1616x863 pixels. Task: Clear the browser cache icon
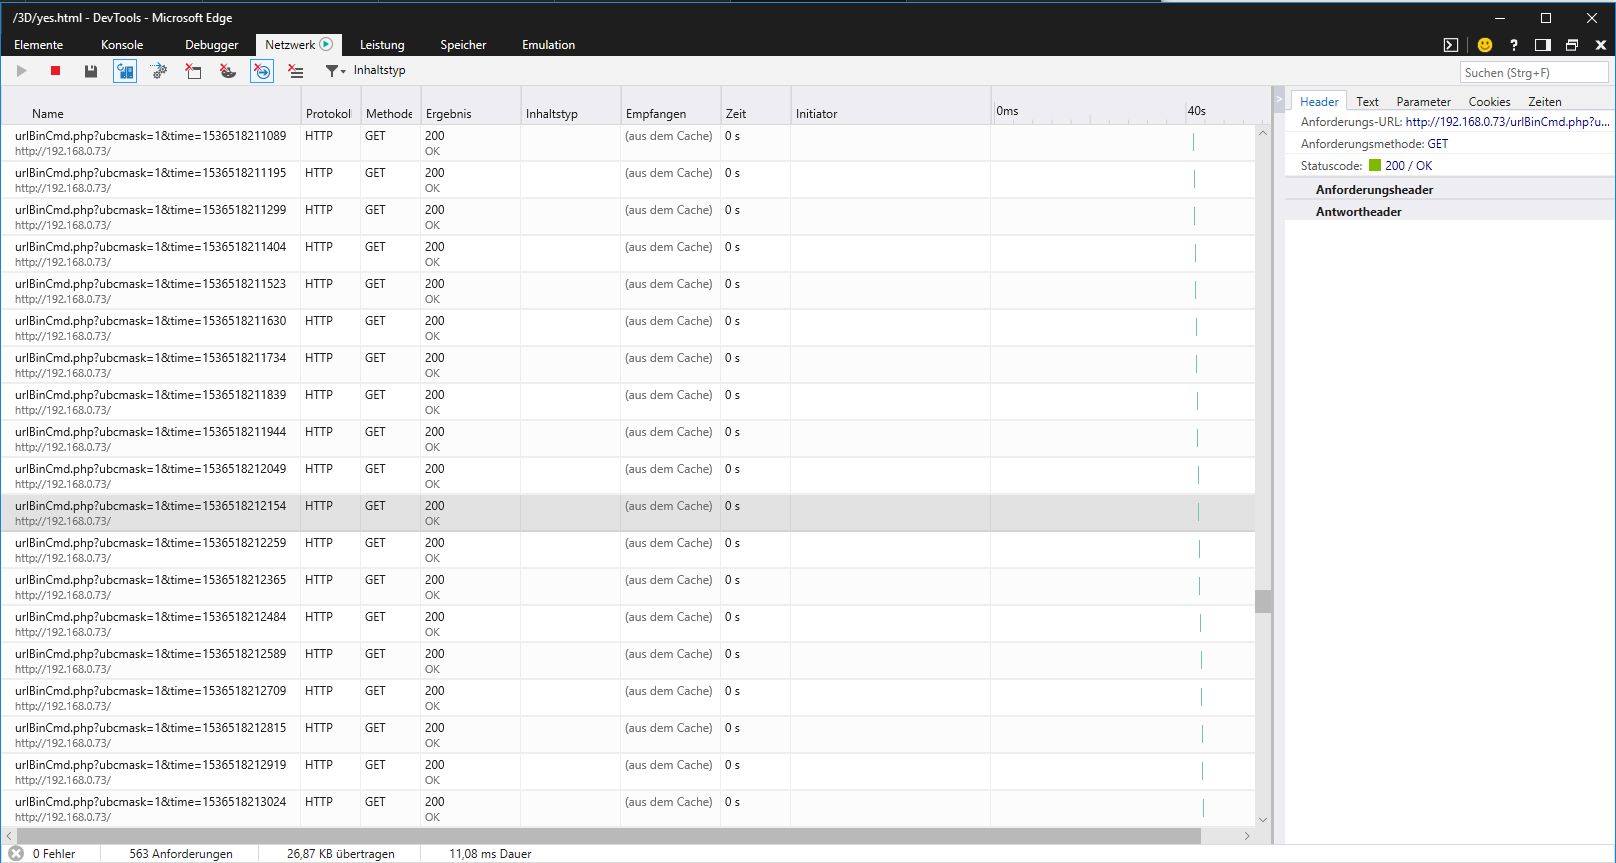coord(193,71)
